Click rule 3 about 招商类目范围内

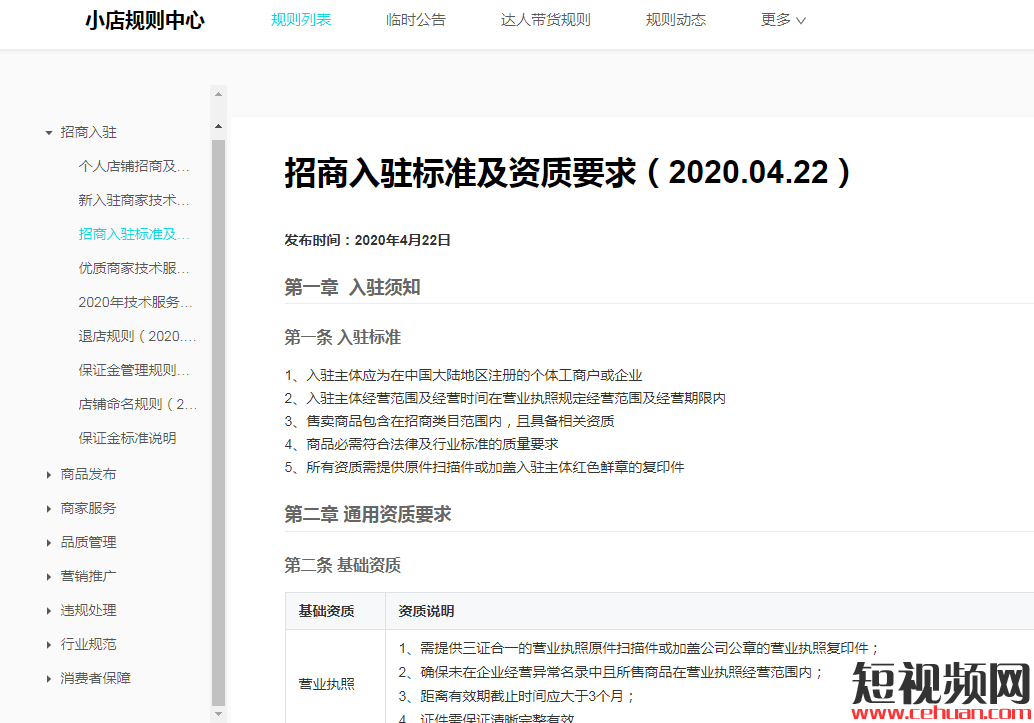(x=449, y=421)
